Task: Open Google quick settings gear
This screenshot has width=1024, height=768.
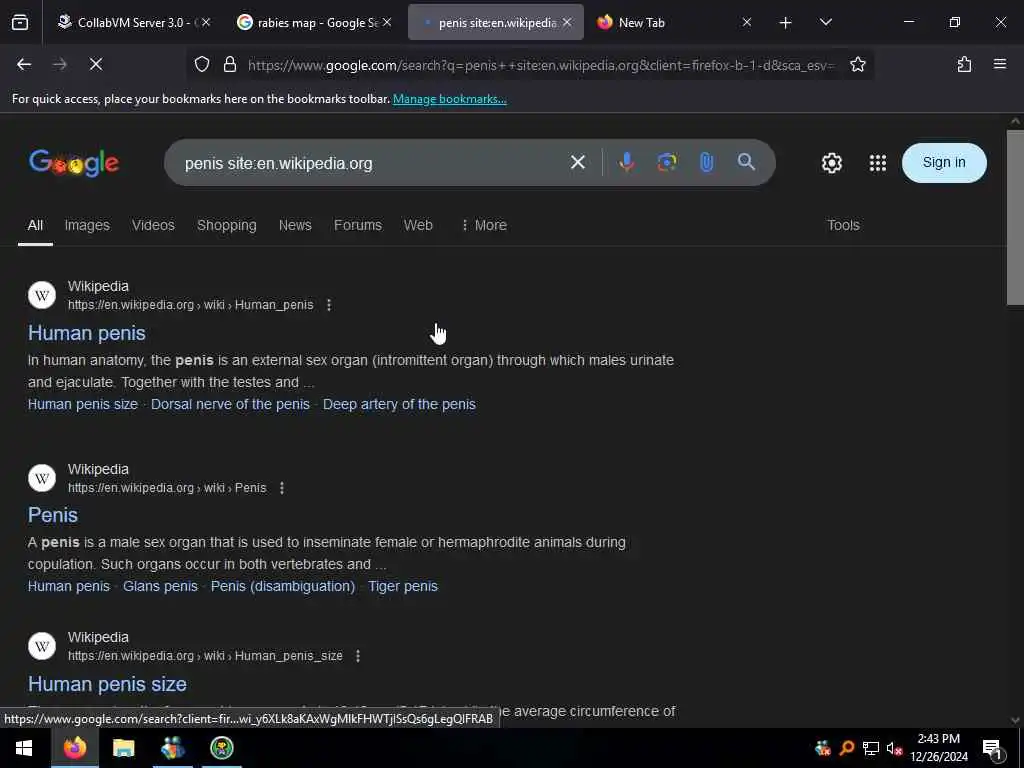Action: pyautogui.click(x=831, y=163)
